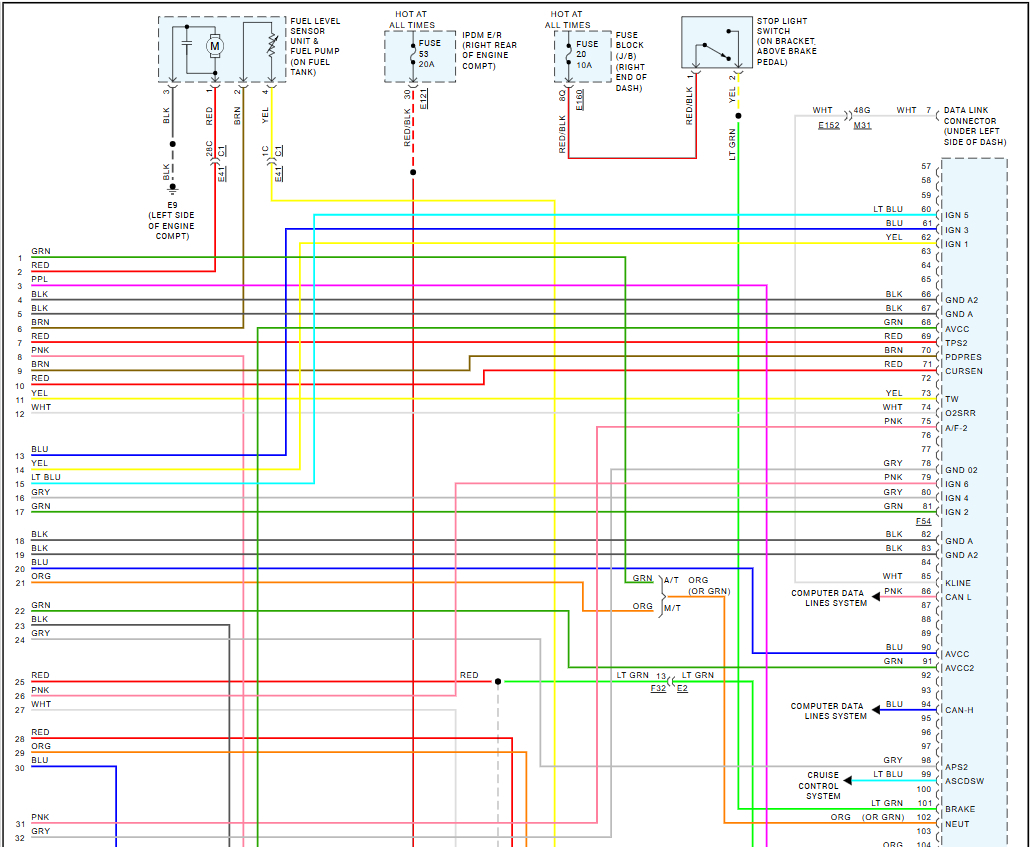Click the PPL wire label on row 3

pyautogui.click(x=40, y=279)
